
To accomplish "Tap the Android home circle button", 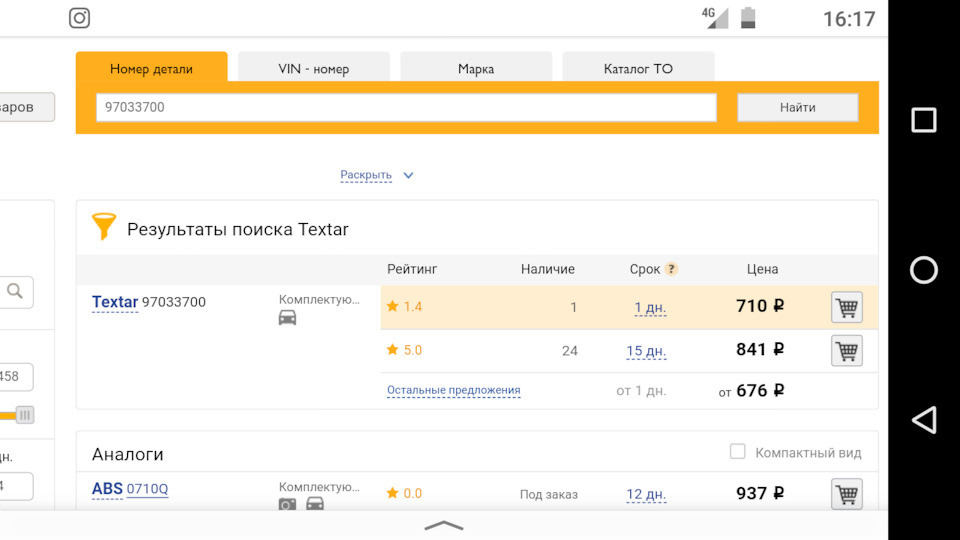I will pos(924,270).
